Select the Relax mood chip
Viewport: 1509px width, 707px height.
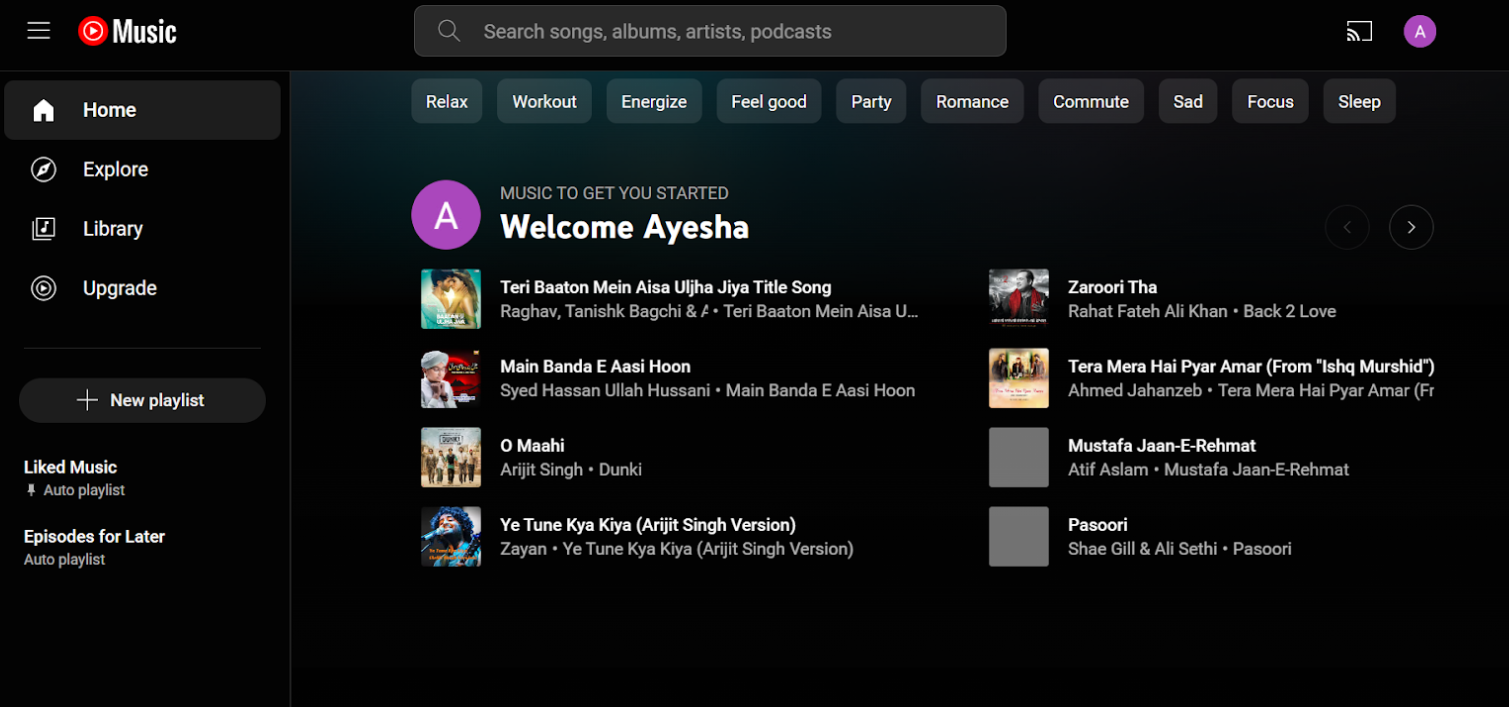click(x=447, y=102)
